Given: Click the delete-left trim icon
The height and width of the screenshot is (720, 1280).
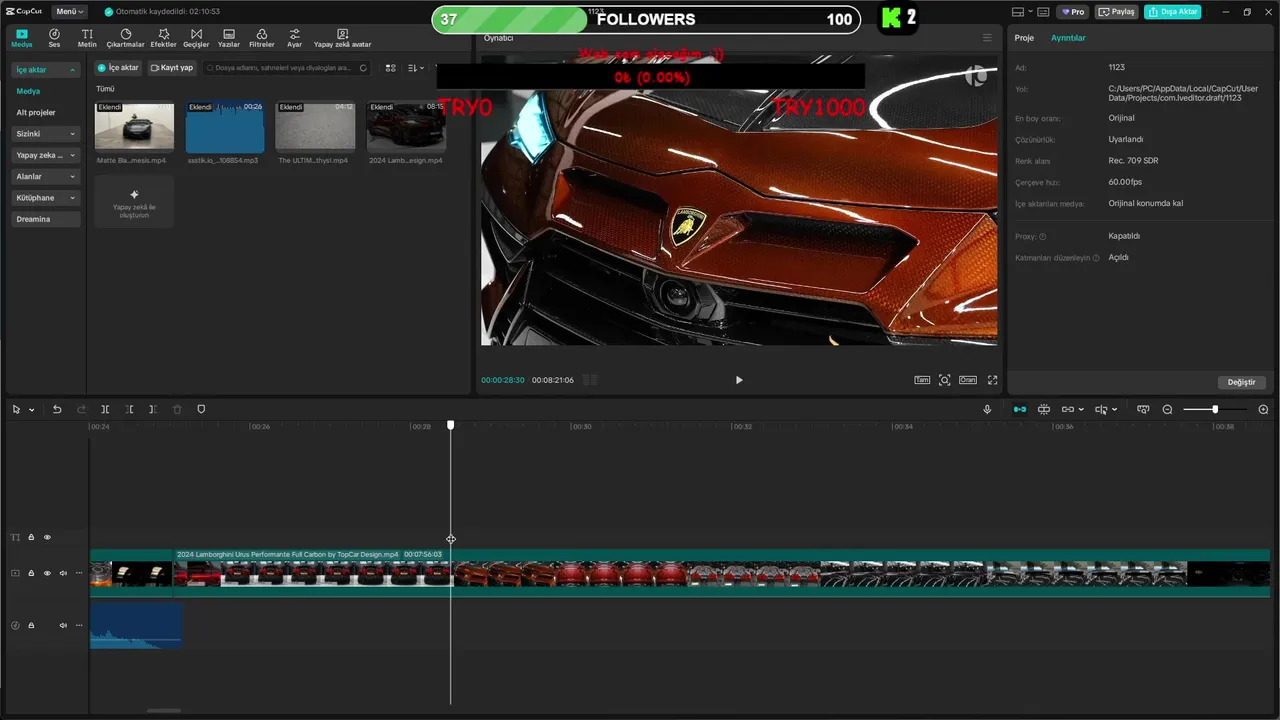Looking at the screenshot, I should coord(129,409).
